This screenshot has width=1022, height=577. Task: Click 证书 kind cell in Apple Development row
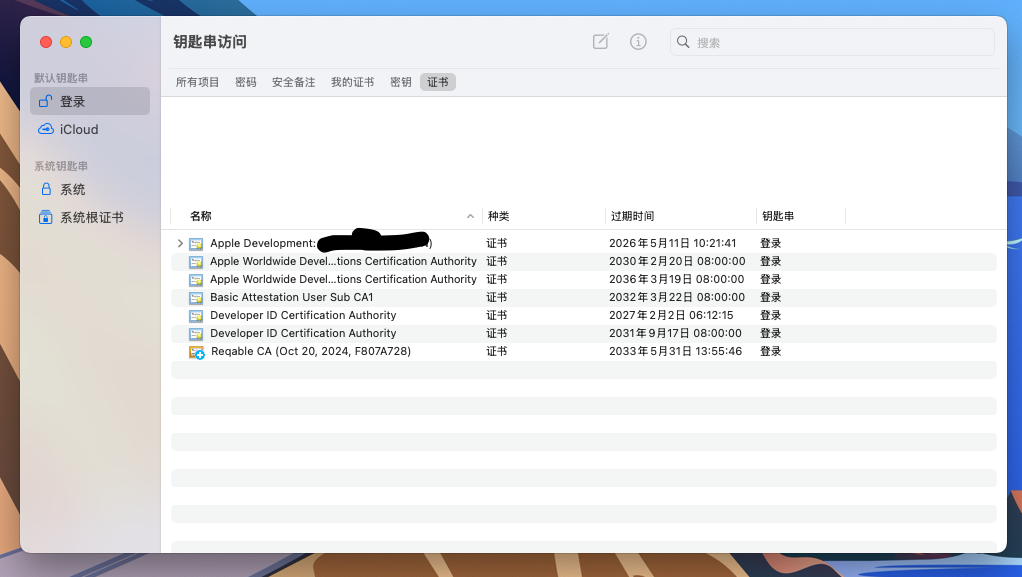[497, 243]
